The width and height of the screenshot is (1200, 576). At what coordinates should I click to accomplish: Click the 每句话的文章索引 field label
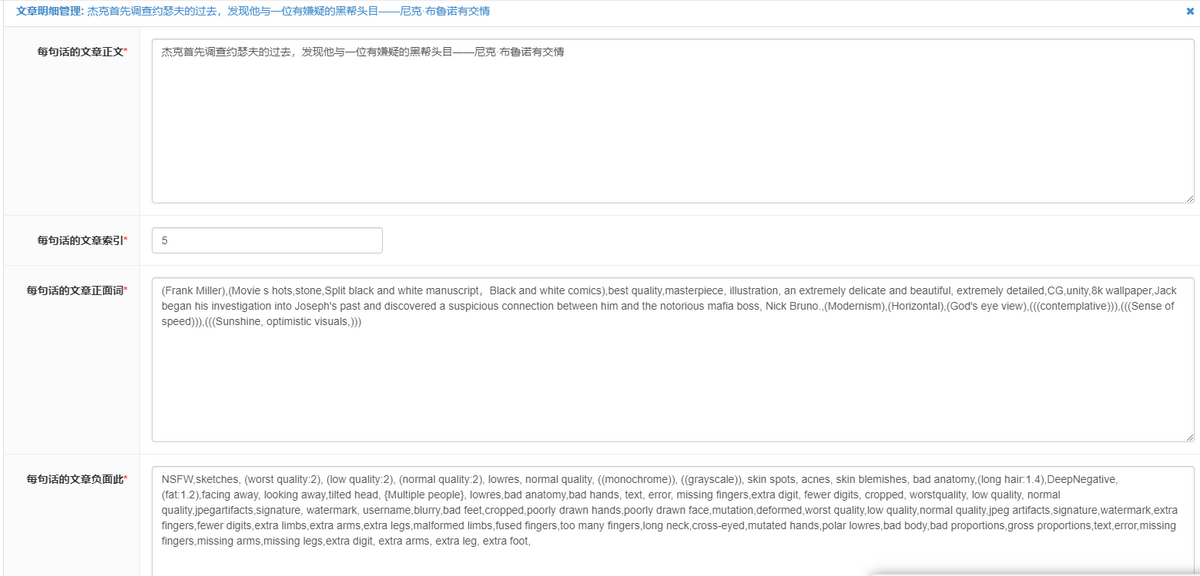click(x=82, y=240)
